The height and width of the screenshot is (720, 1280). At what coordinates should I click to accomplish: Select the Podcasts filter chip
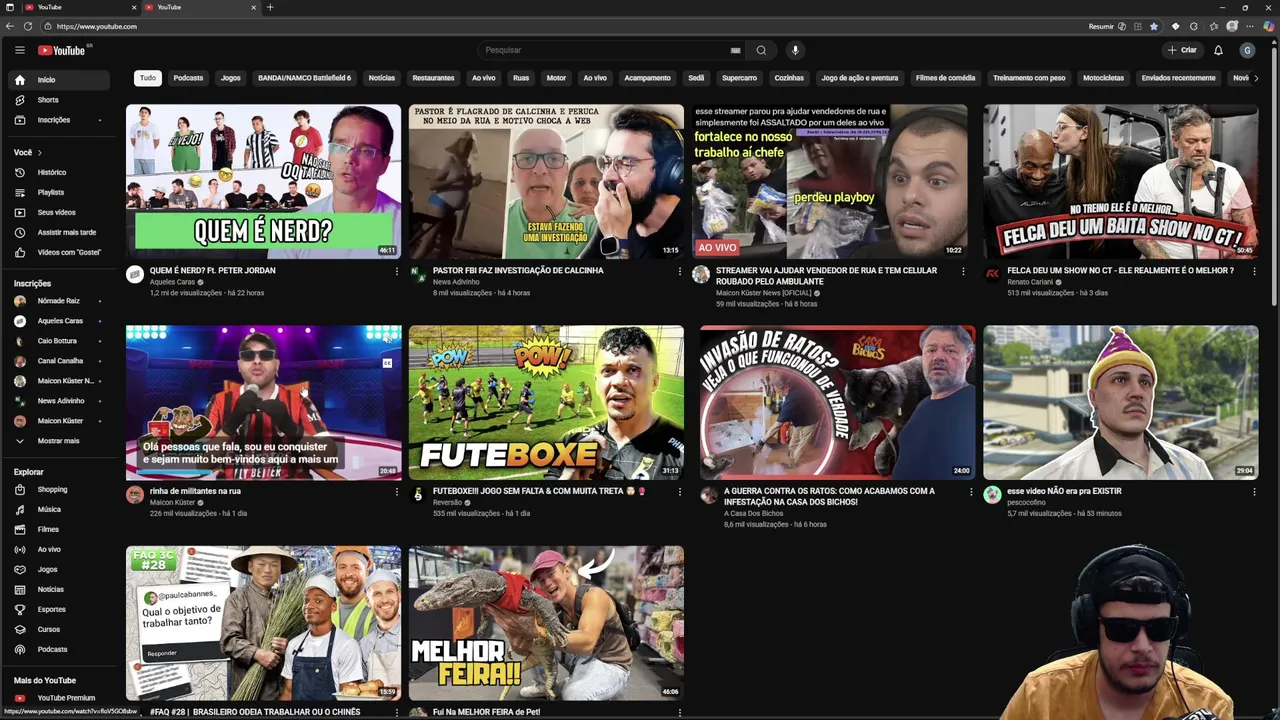[188, 78]
